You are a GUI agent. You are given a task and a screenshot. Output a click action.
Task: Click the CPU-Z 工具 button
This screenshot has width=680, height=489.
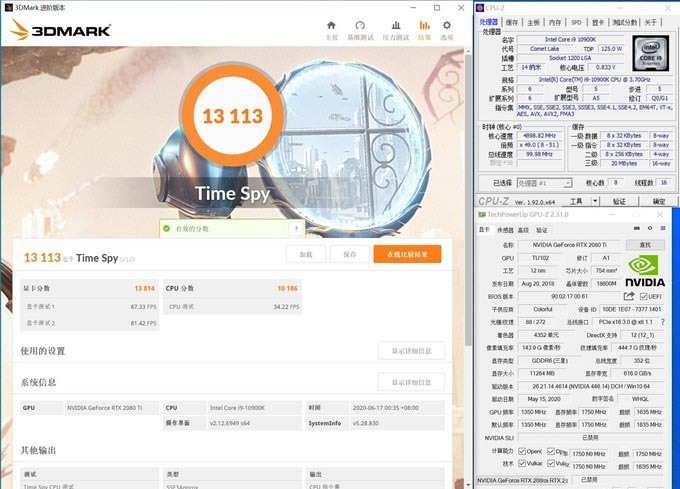(576, 201)
